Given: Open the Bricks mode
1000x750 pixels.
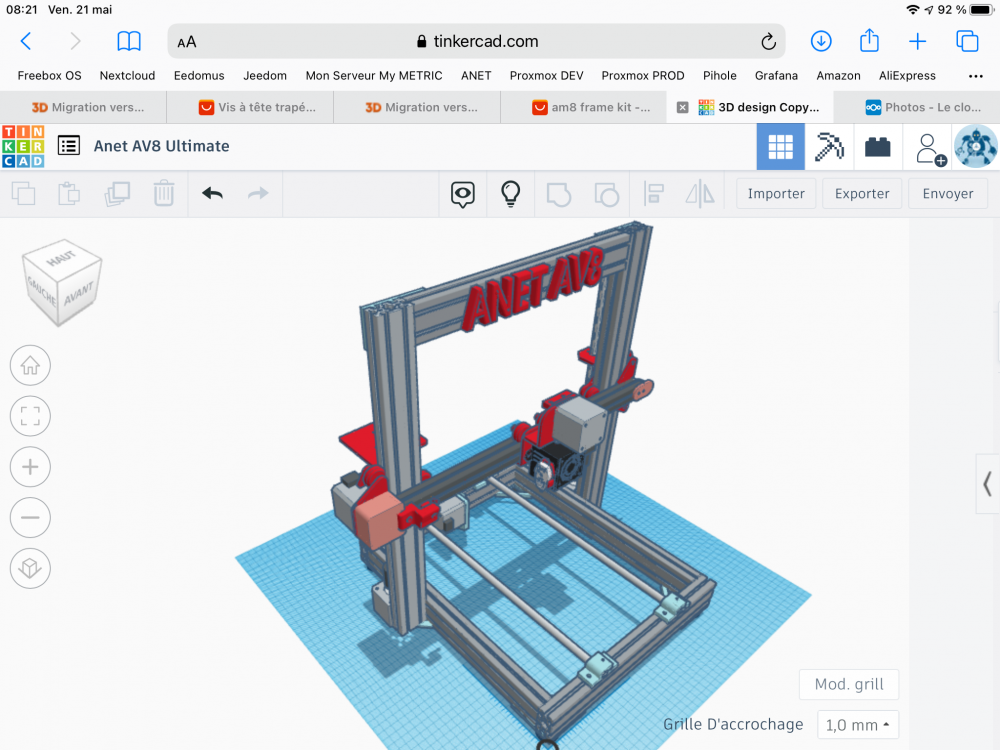Looking at the screenshot, I should tap(878, 147).
